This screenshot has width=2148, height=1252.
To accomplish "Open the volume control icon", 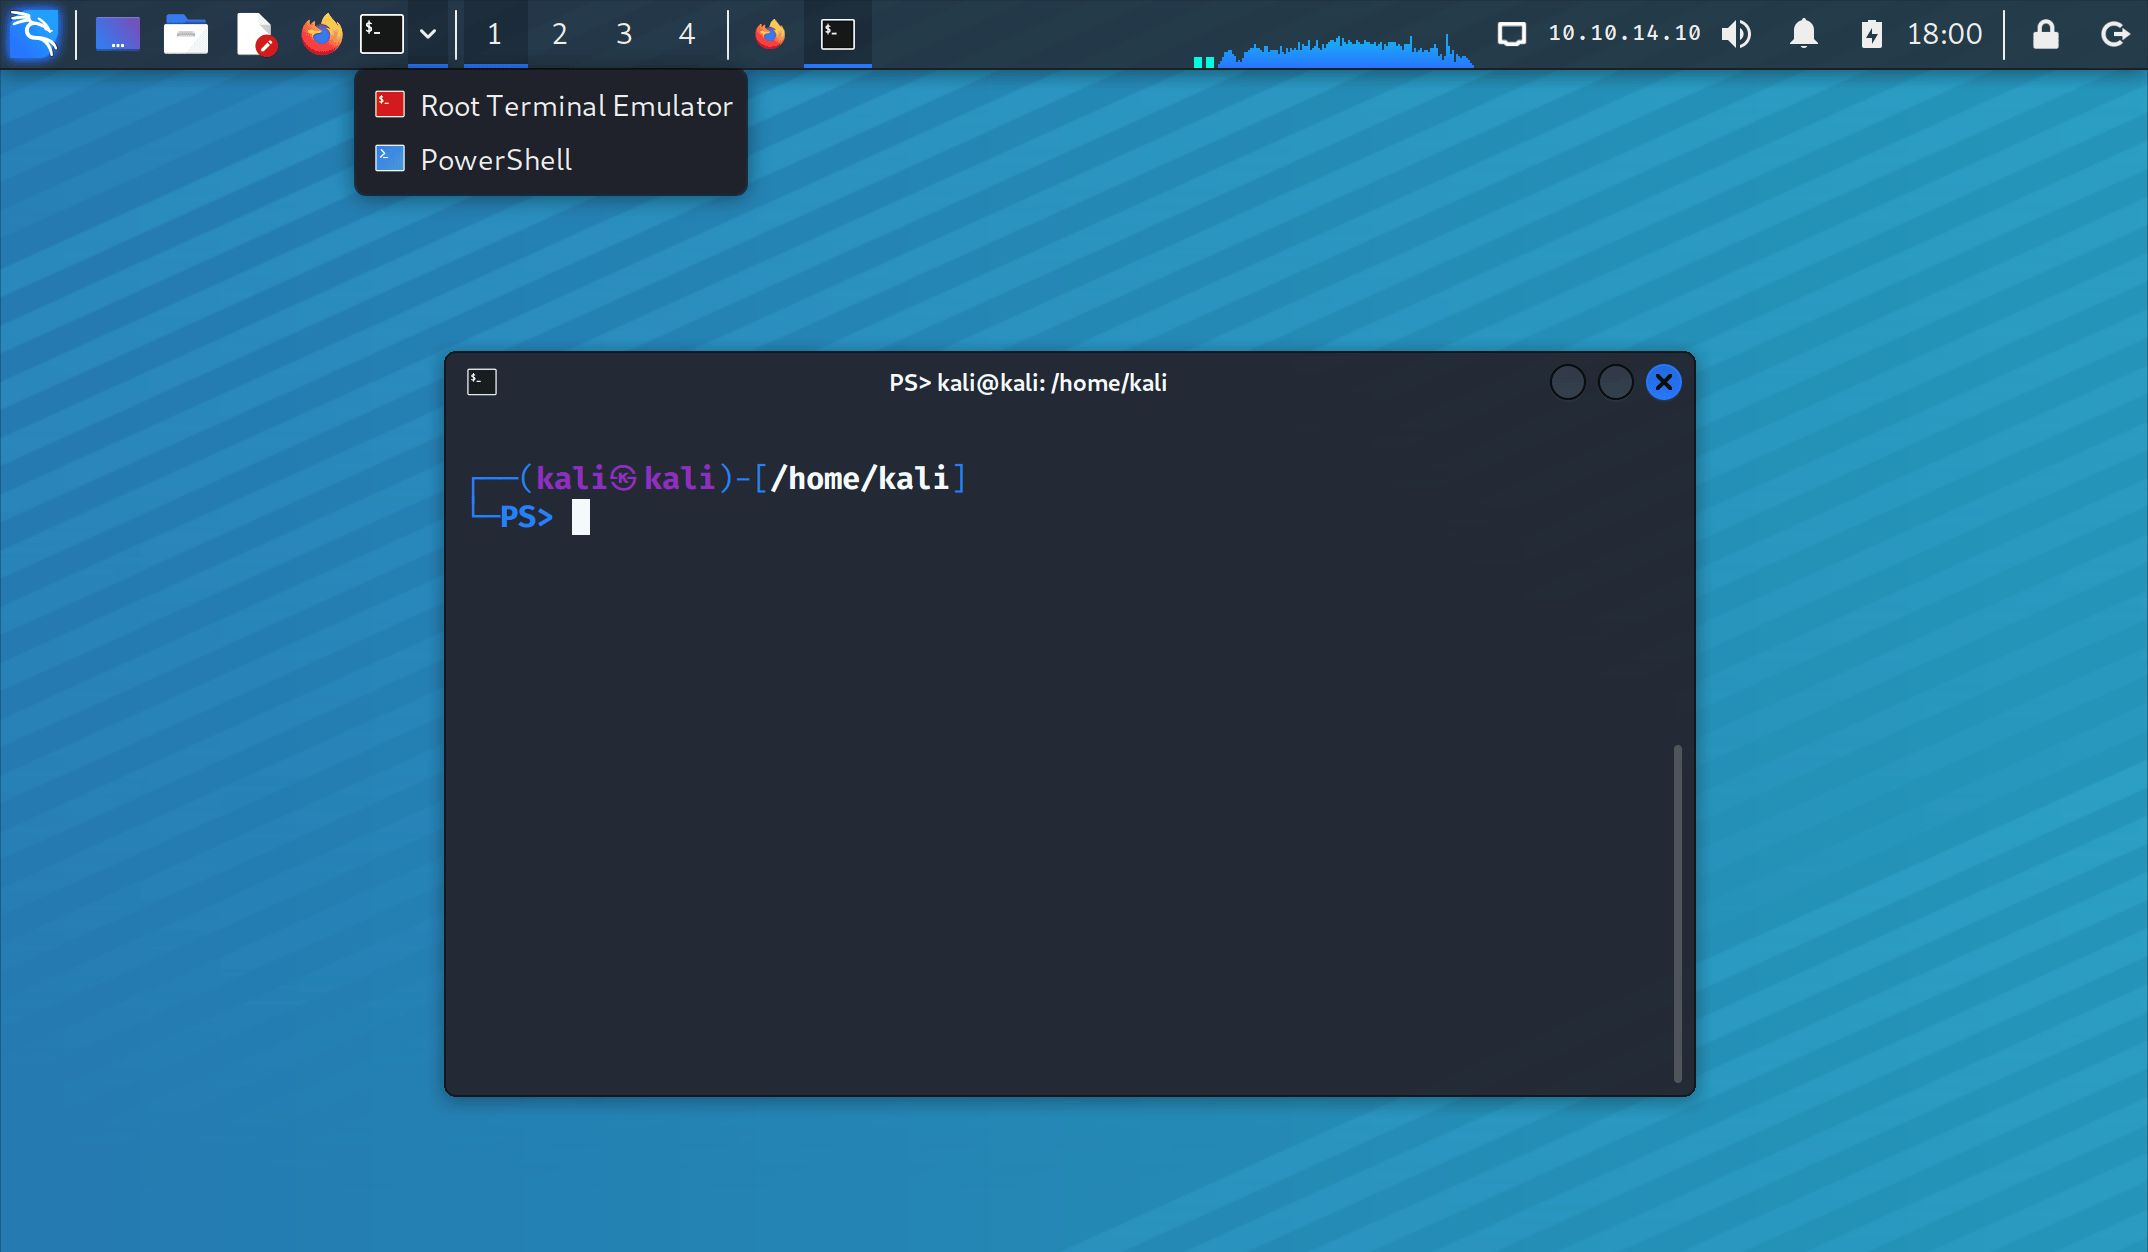I will coord(1737,34).
